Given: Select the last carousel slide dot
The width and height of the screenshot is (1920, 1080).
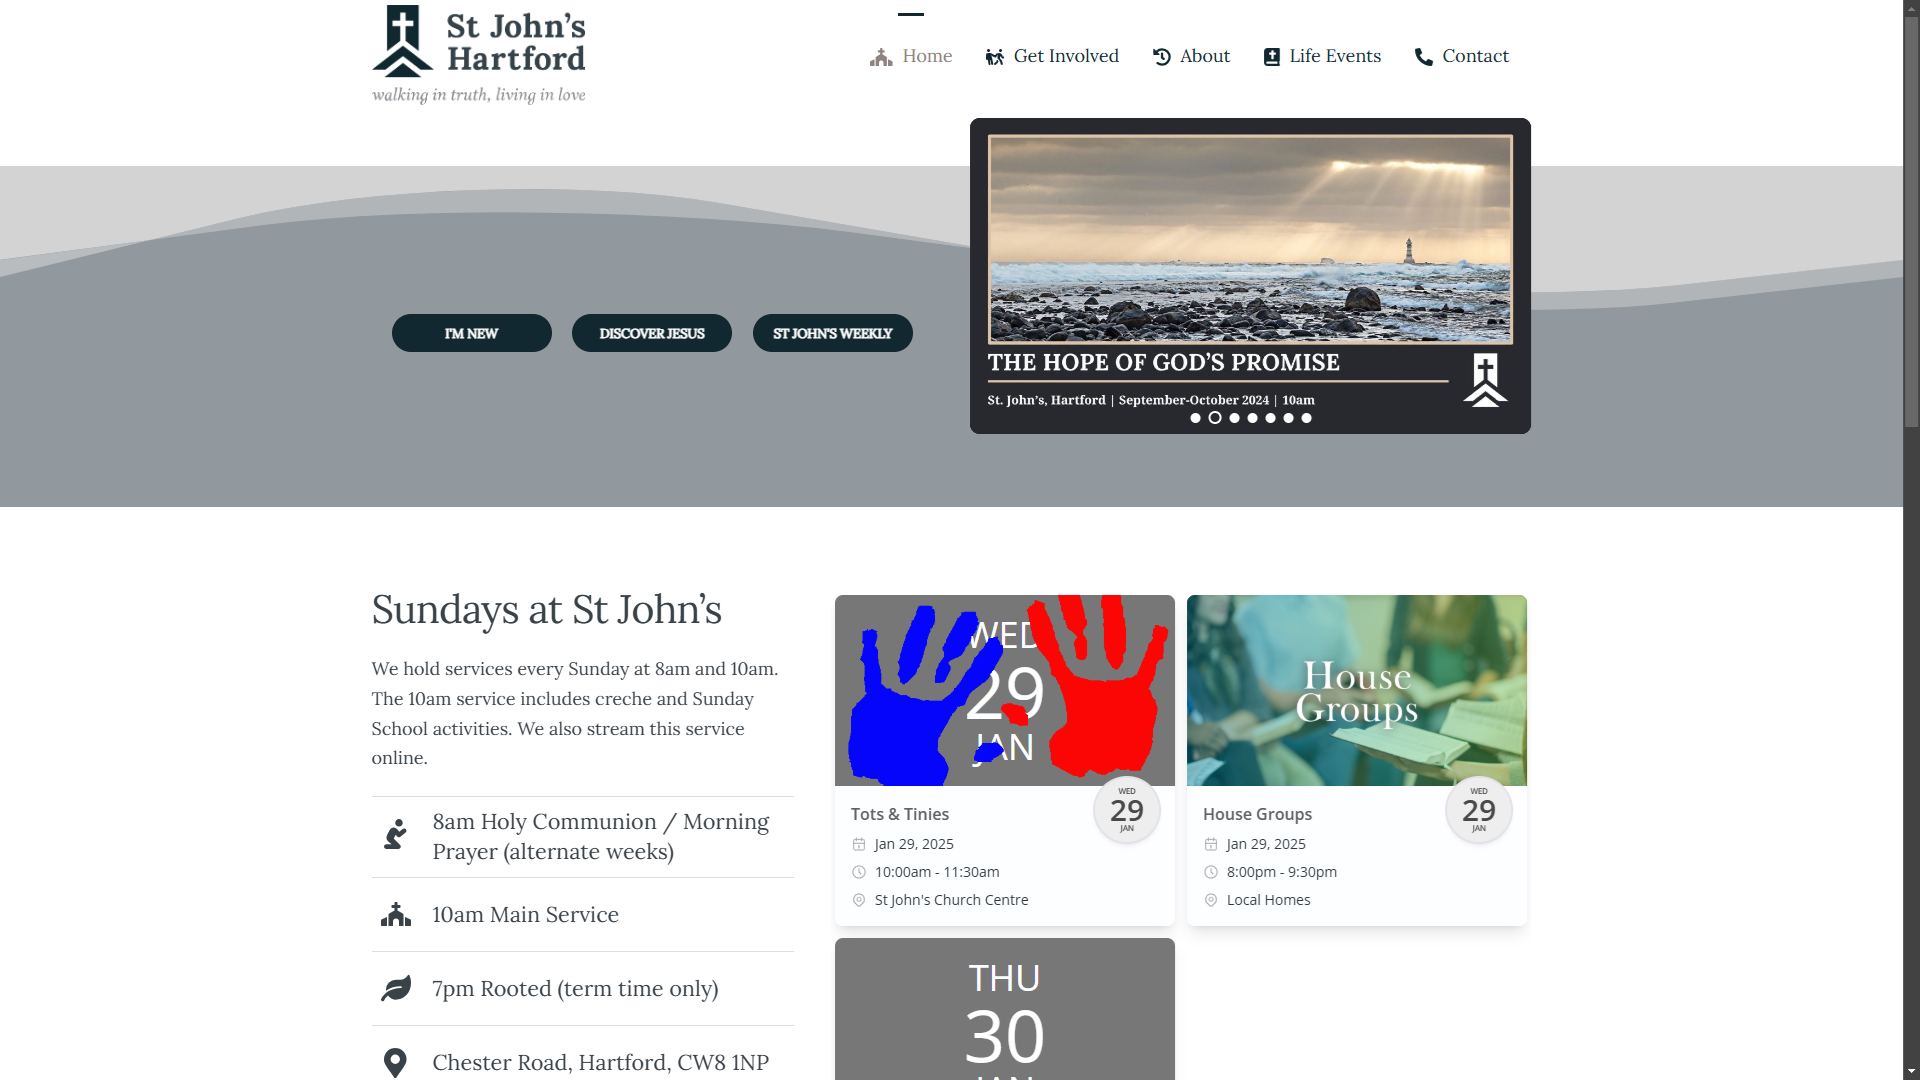Looking at the screenshot, I should [x=1306, y=418].
